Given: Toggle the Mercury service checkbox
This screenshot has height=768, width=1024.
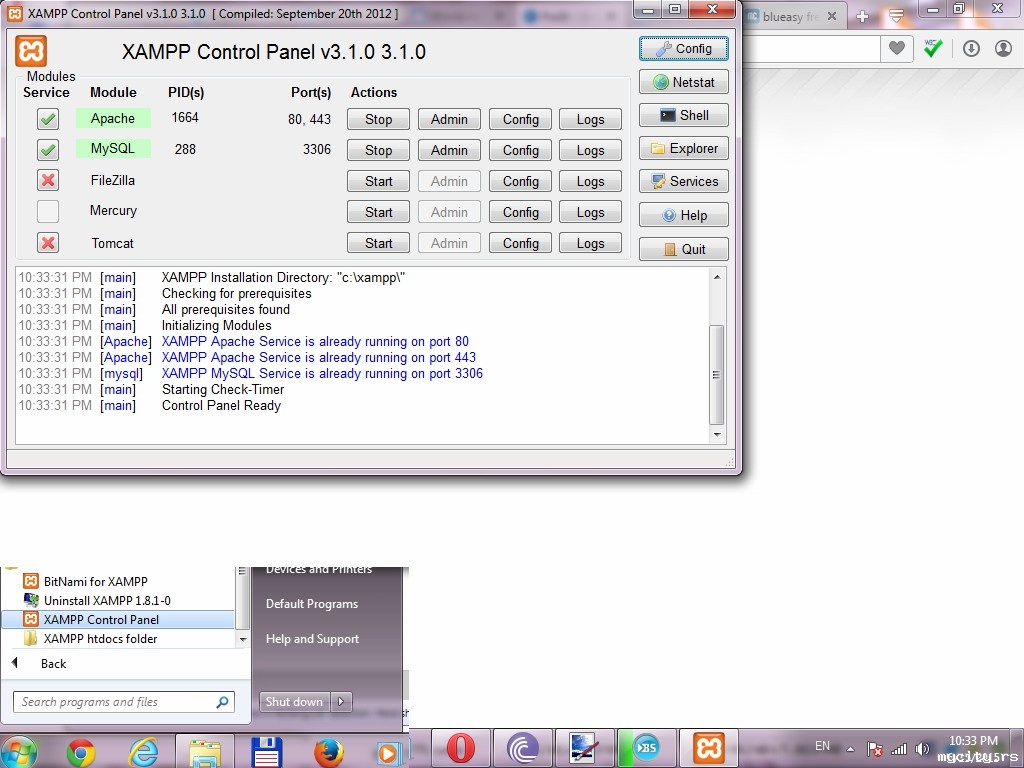Looking at the screenshot, I should pos(48,211).
